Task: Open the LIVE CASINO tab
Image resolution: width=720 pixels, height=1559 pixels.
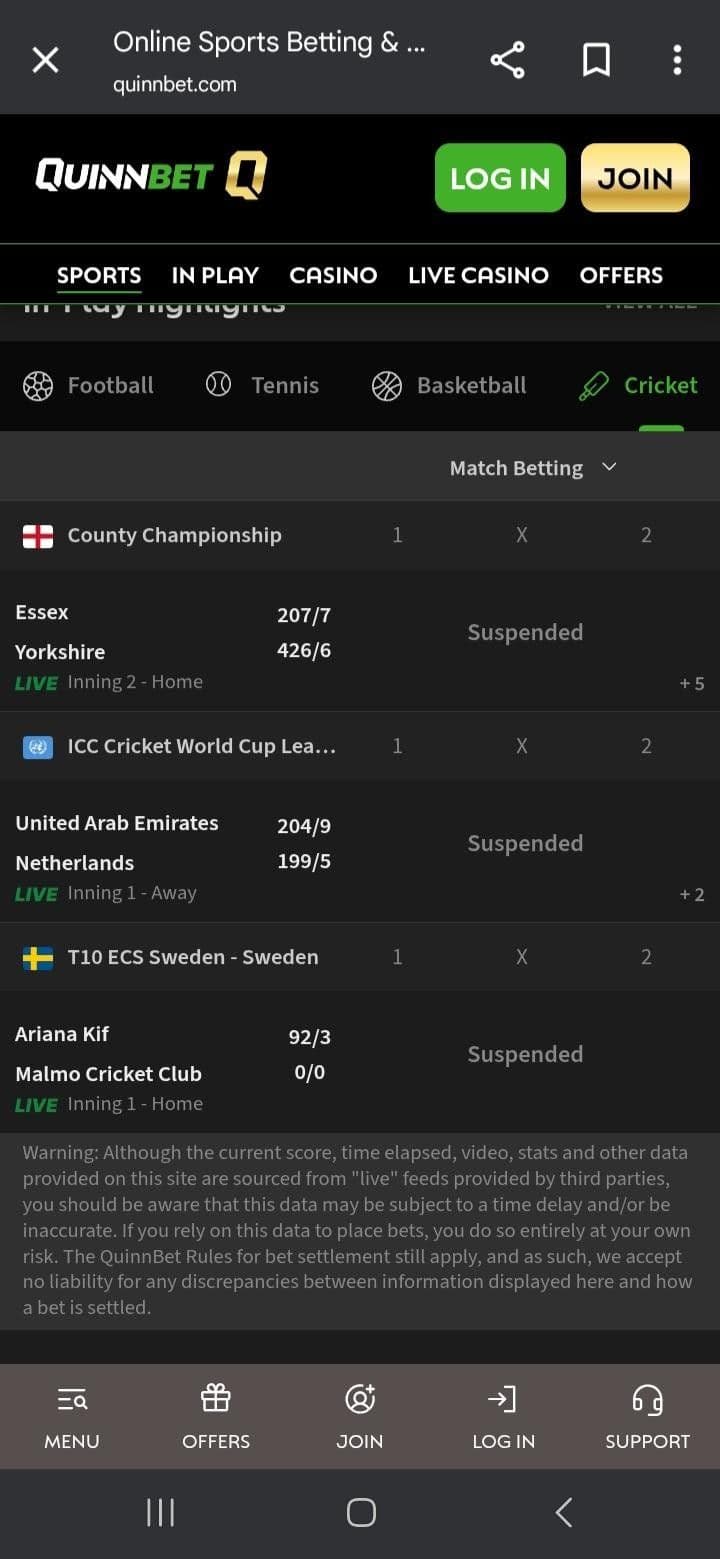Action: (478, 275)
